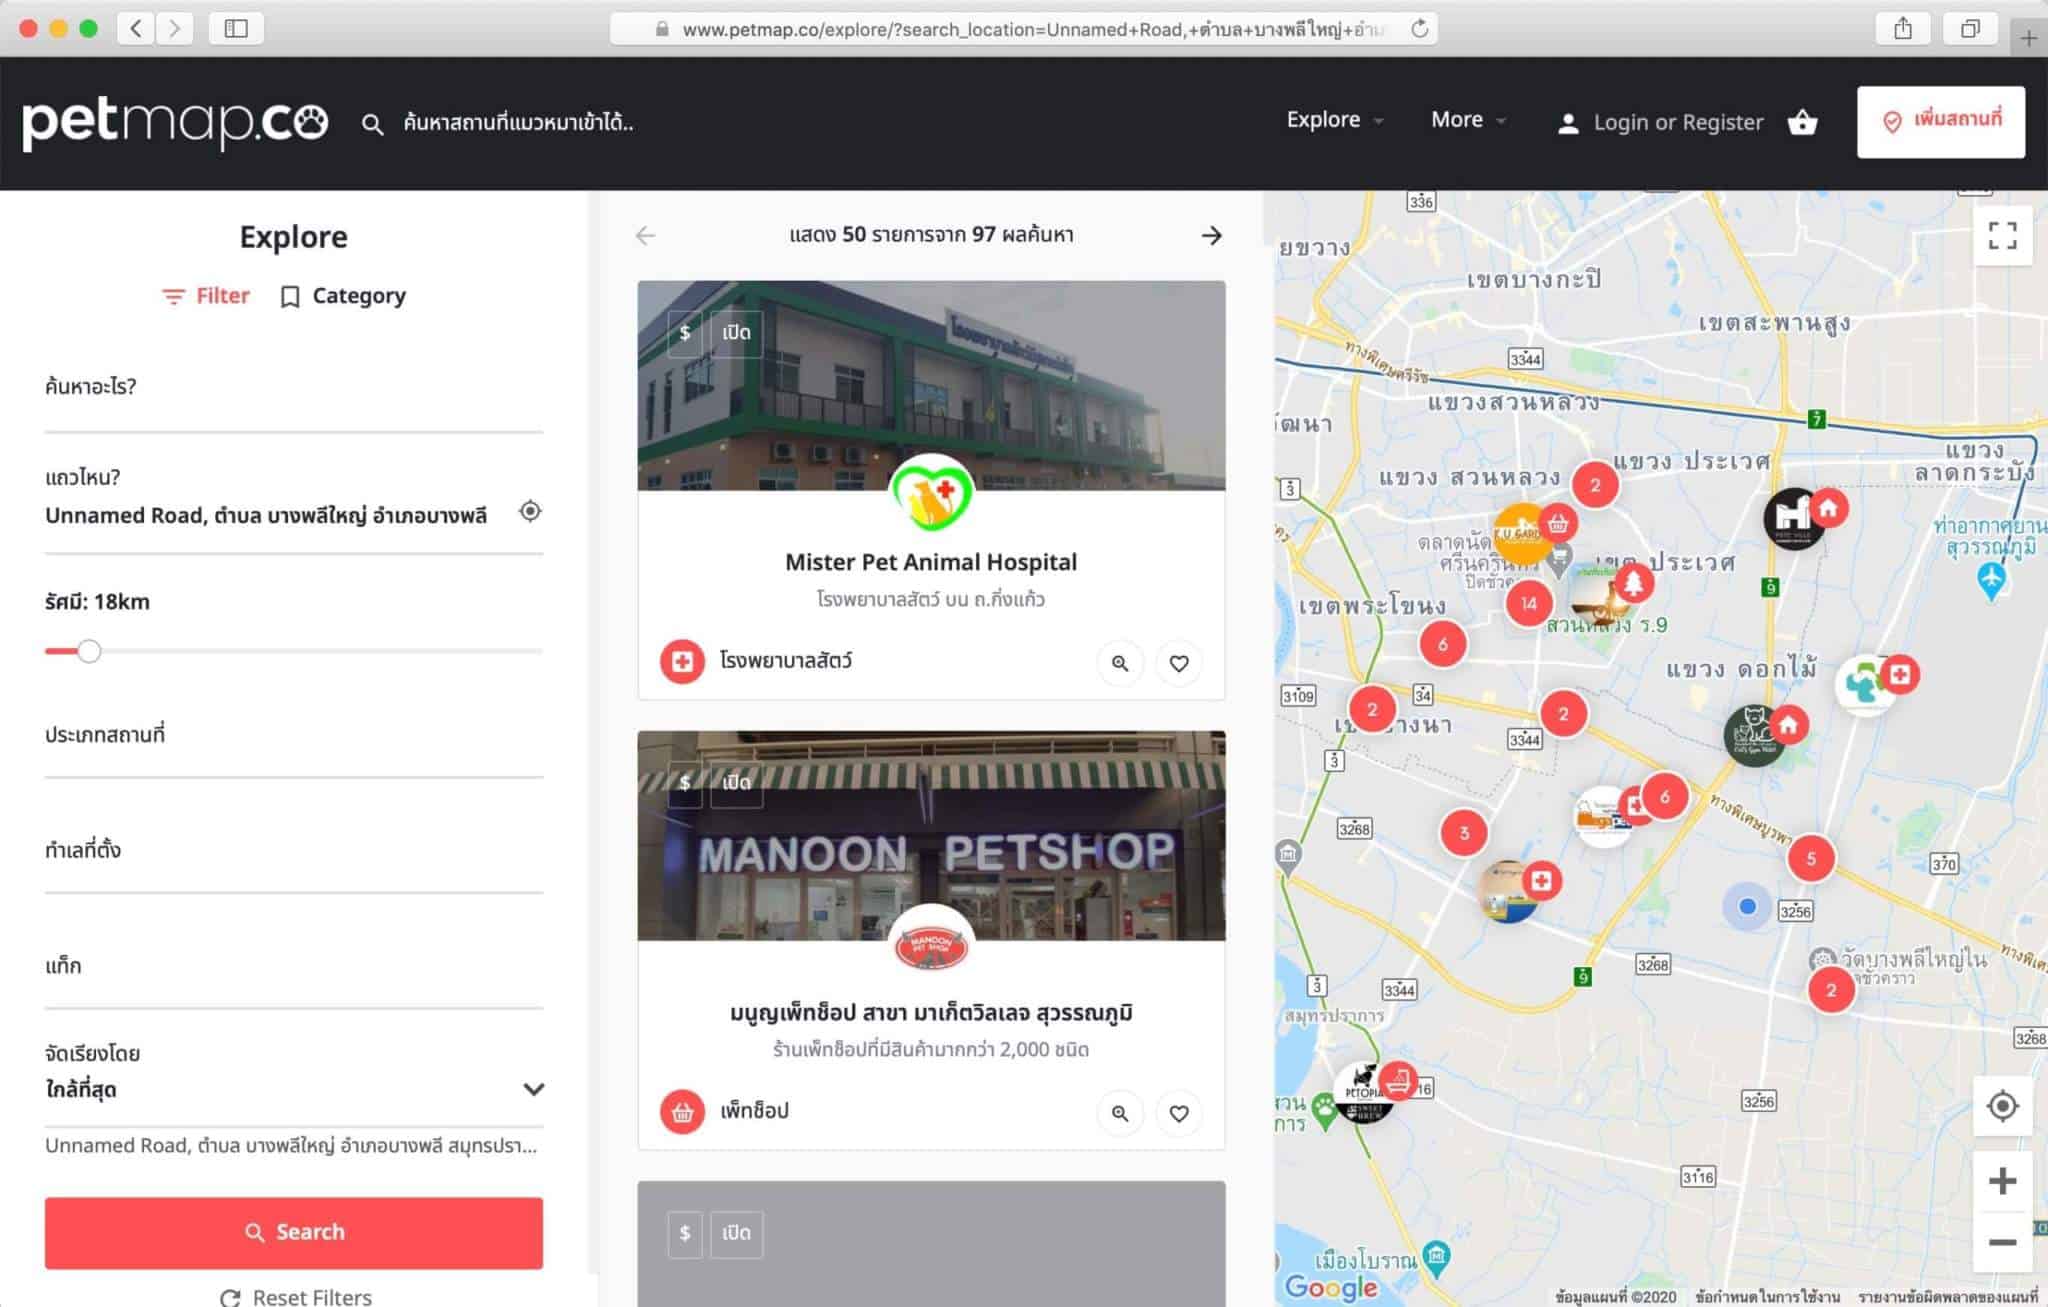Click the Manoon Pet Shop round logo
The width and height of the screenshot is (2048, 1307).
click(x=931, y=943)
